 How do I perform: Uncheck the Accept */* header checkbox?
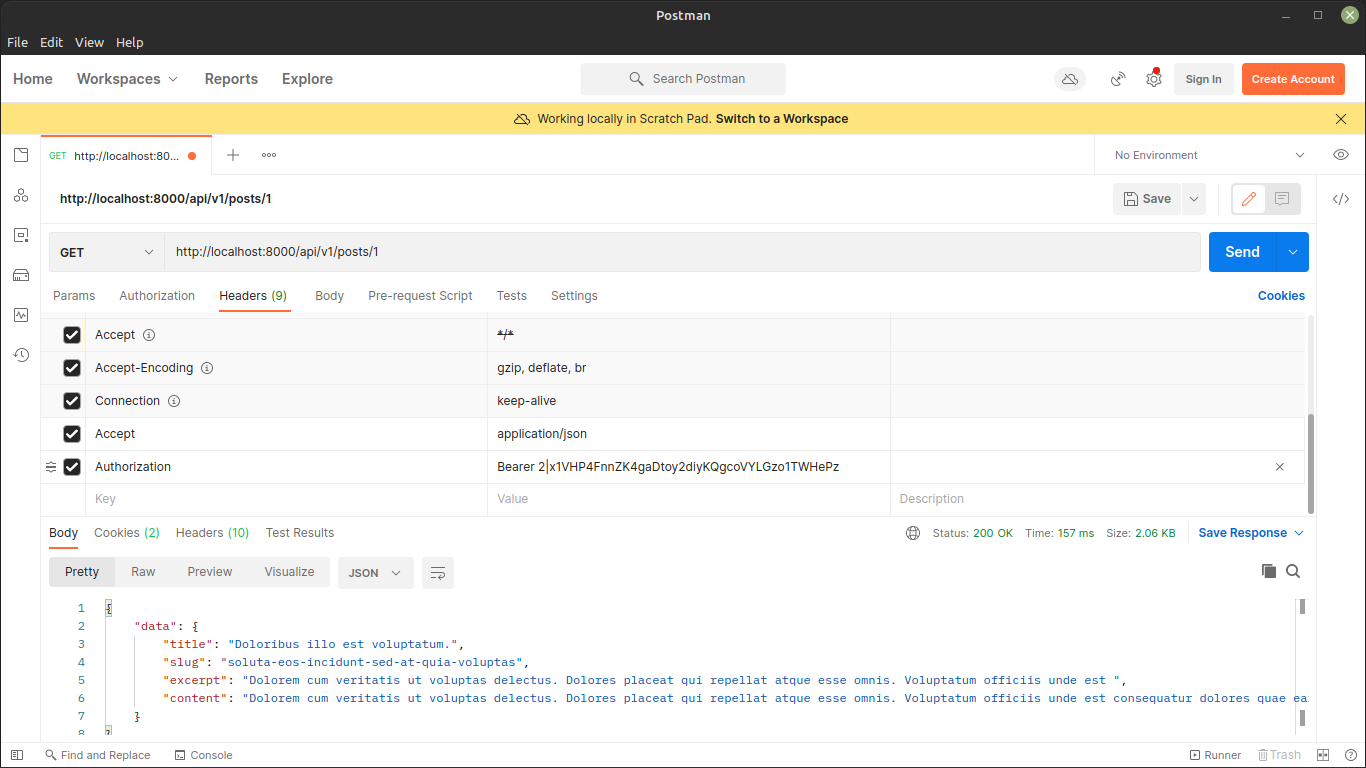(72, 335)
